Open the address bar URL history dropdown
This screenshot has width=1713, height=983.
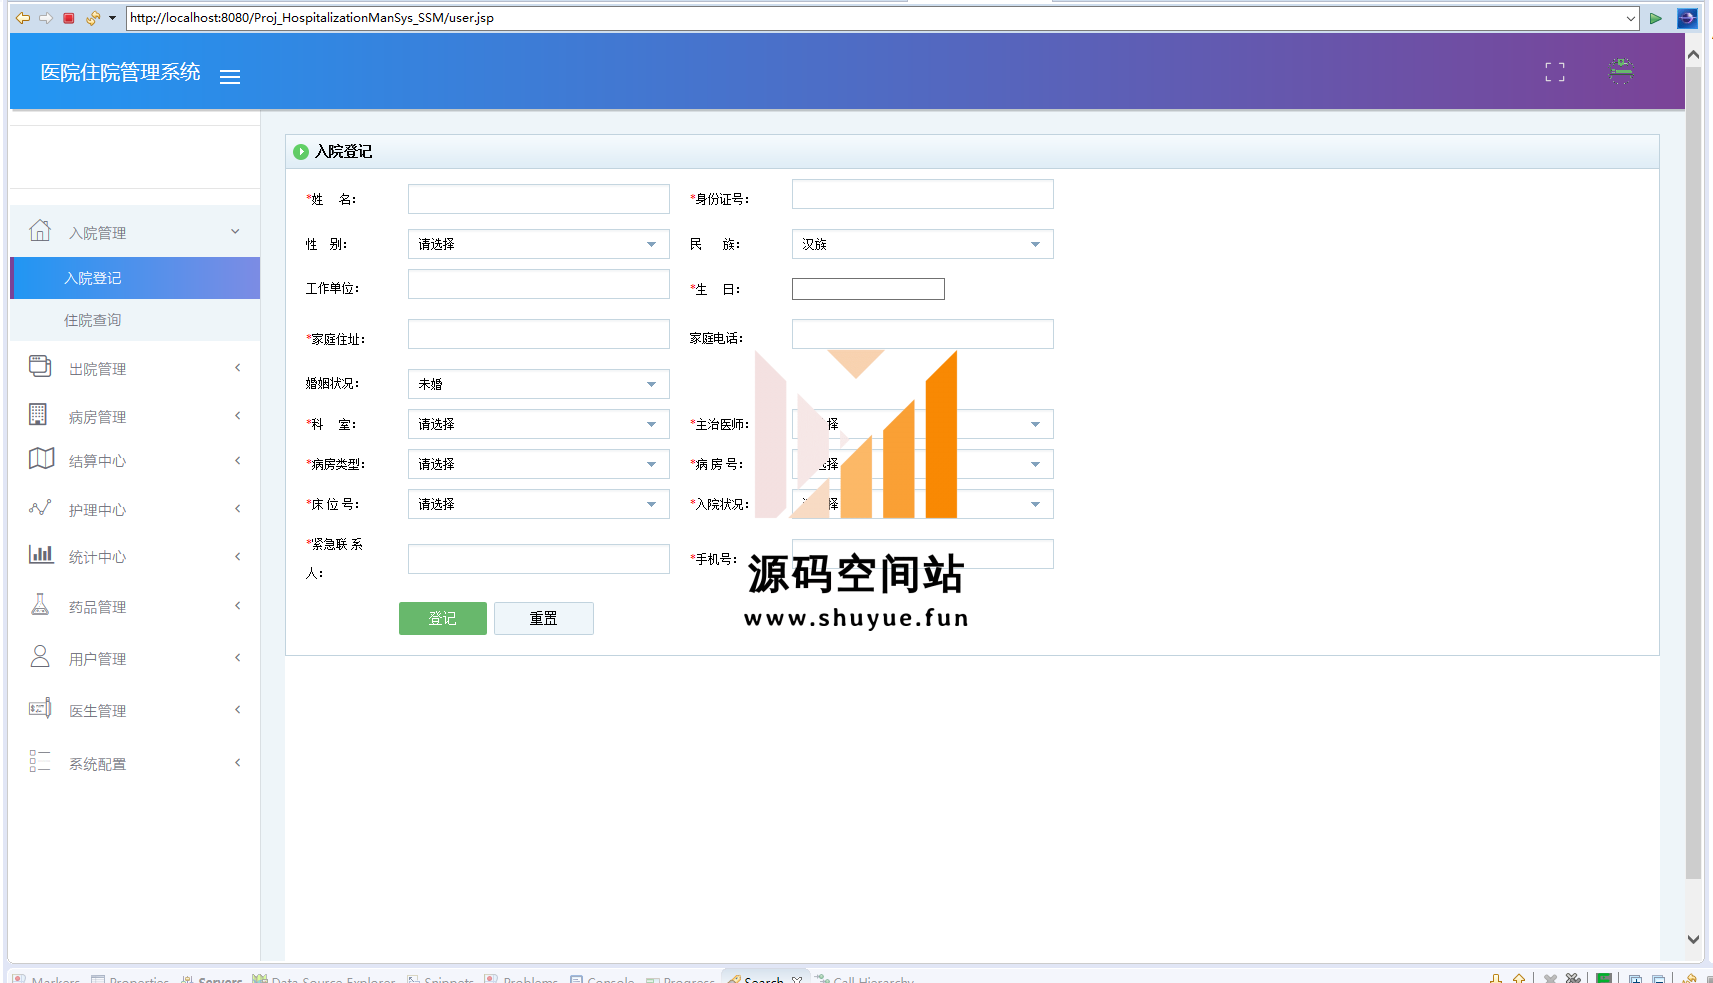point(1630,18)
